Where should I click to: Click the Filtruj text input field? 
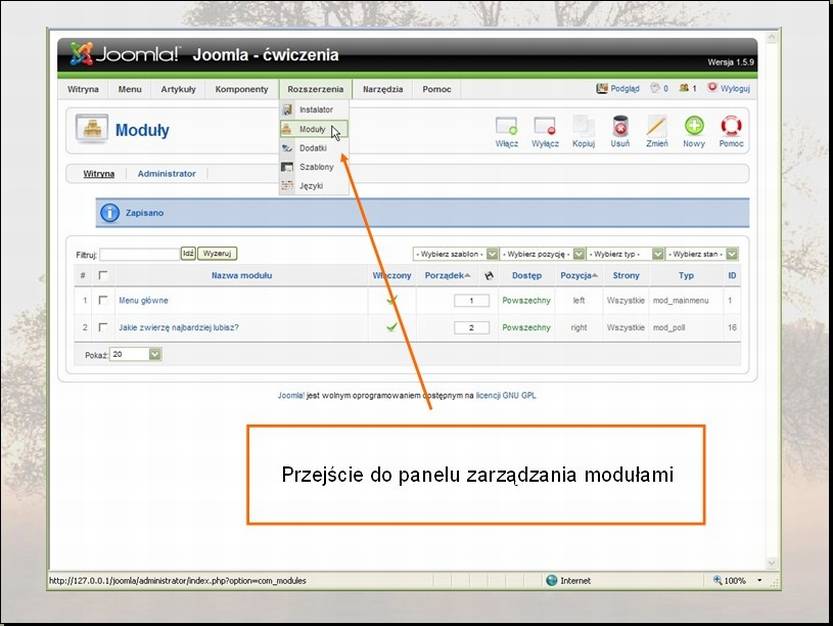tap(140, 254)
